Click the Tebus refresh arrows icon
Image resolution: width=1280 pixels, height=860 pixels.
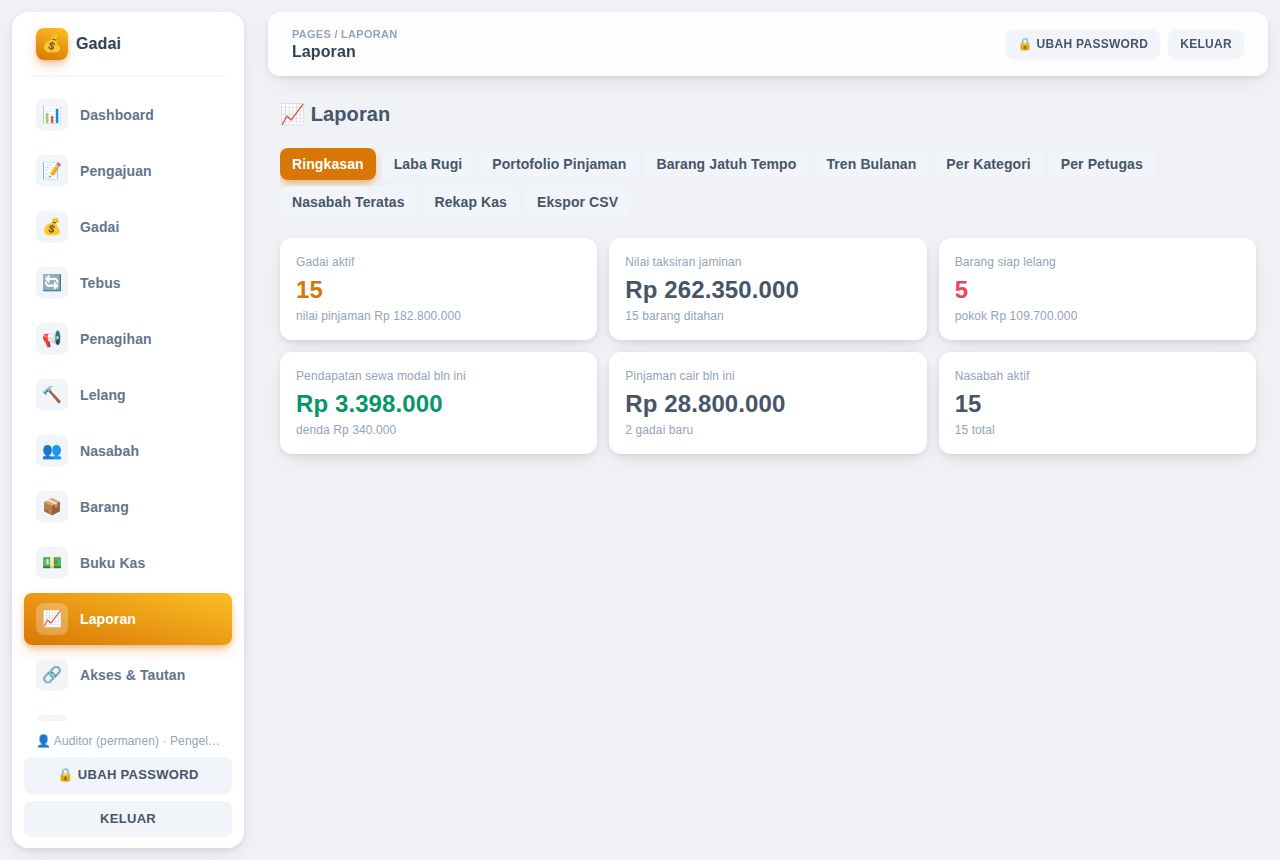pos(52,283)
